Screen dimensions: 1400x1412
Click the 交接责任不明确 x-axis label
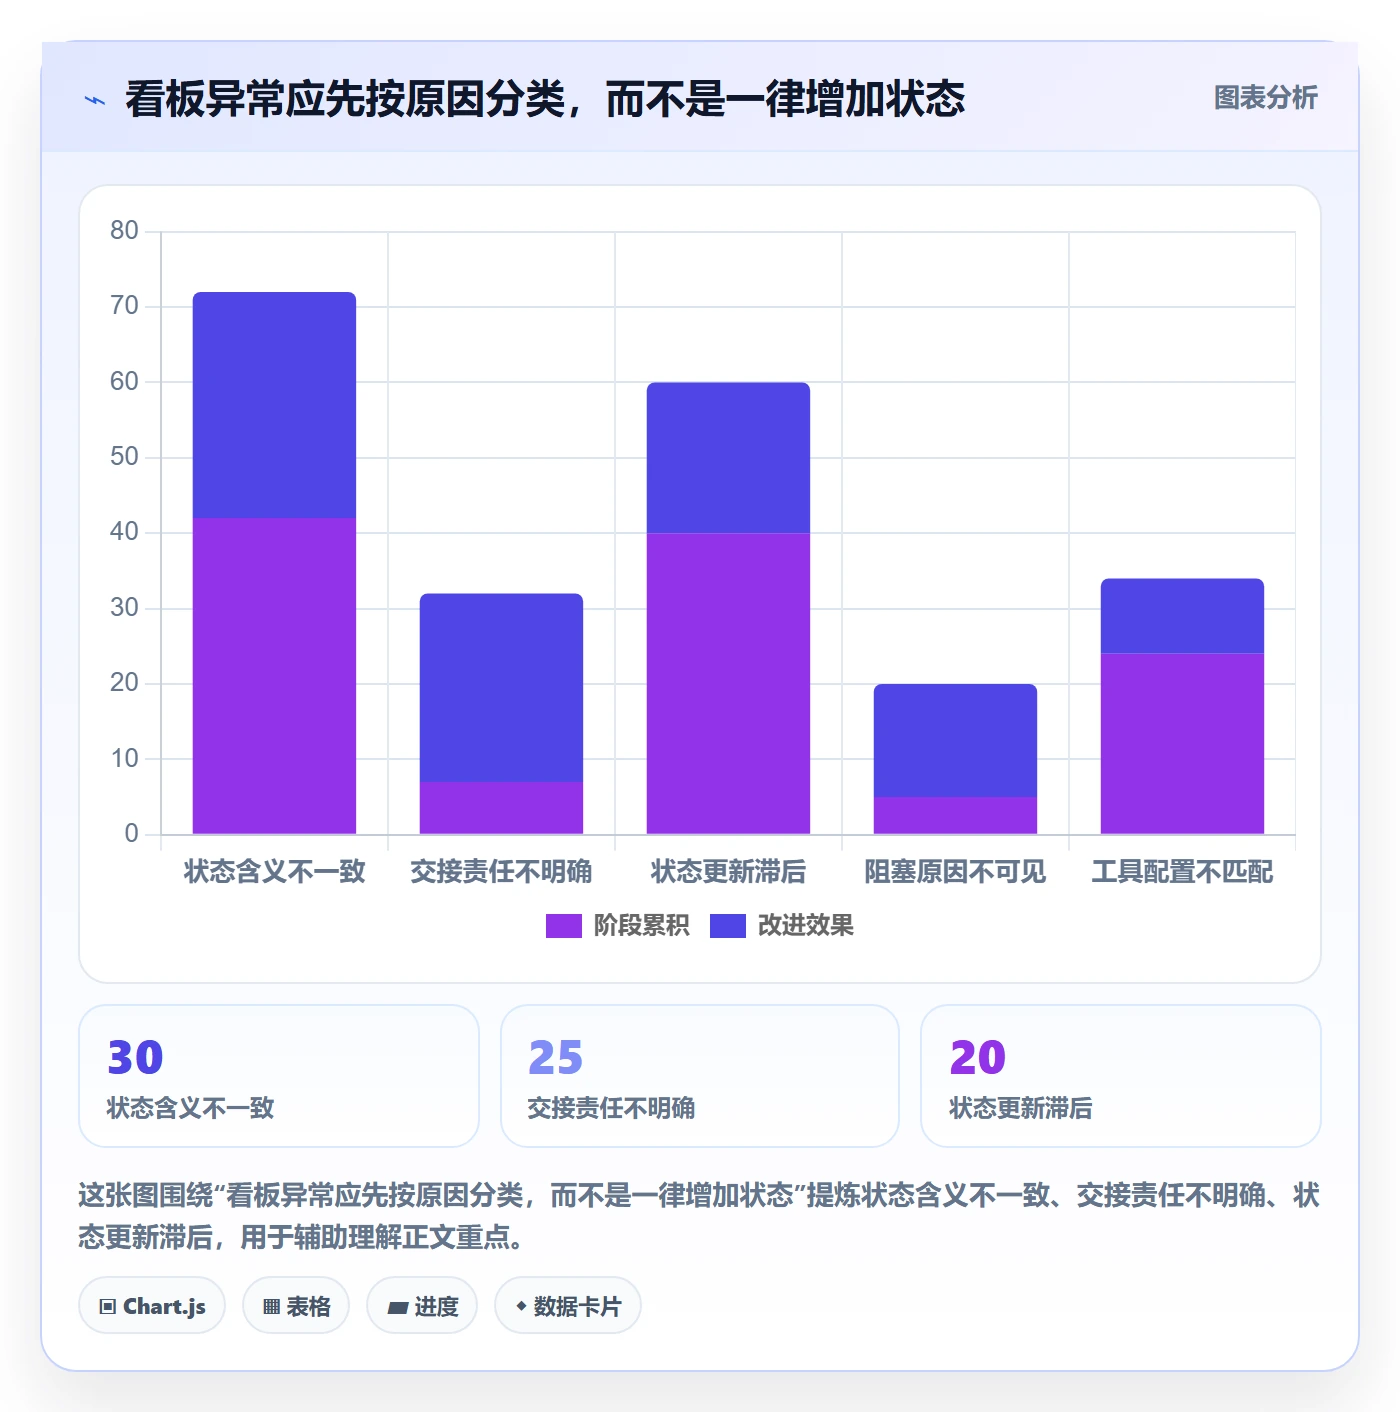tap(501, 872)
